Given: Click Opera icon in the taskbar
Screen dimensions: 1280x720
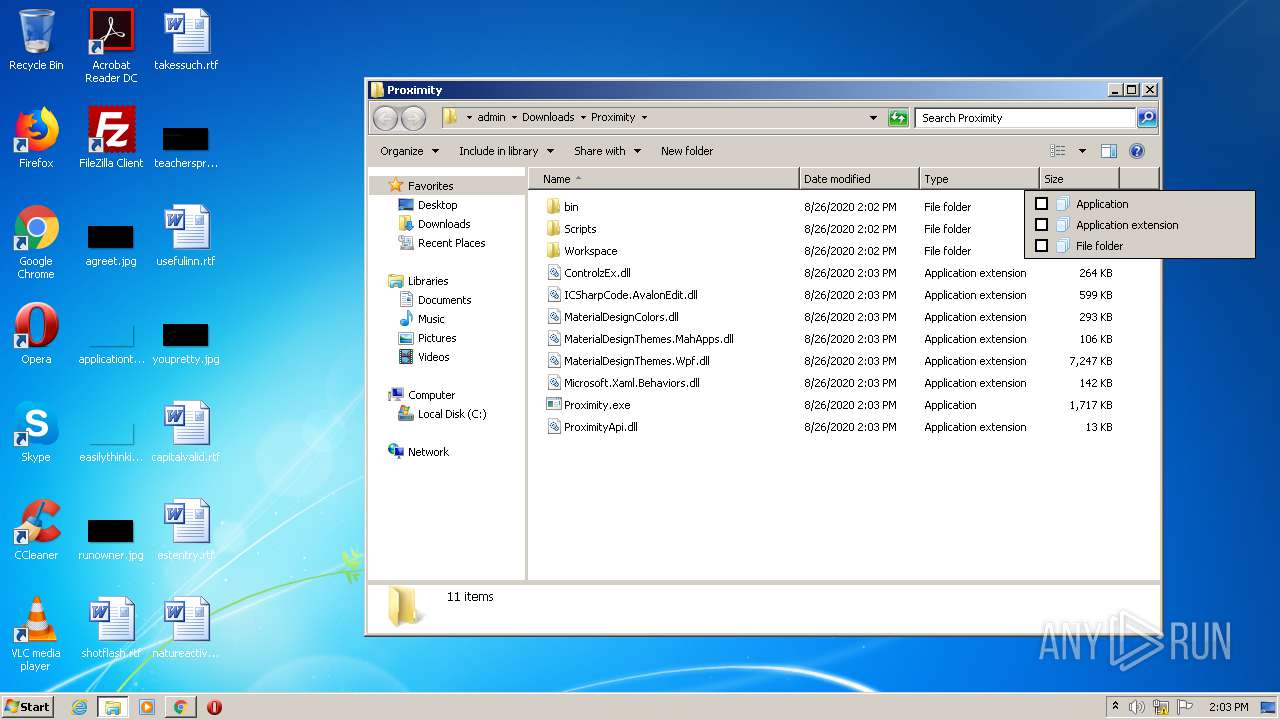Looking at the screenshot, I should (214, 707).
